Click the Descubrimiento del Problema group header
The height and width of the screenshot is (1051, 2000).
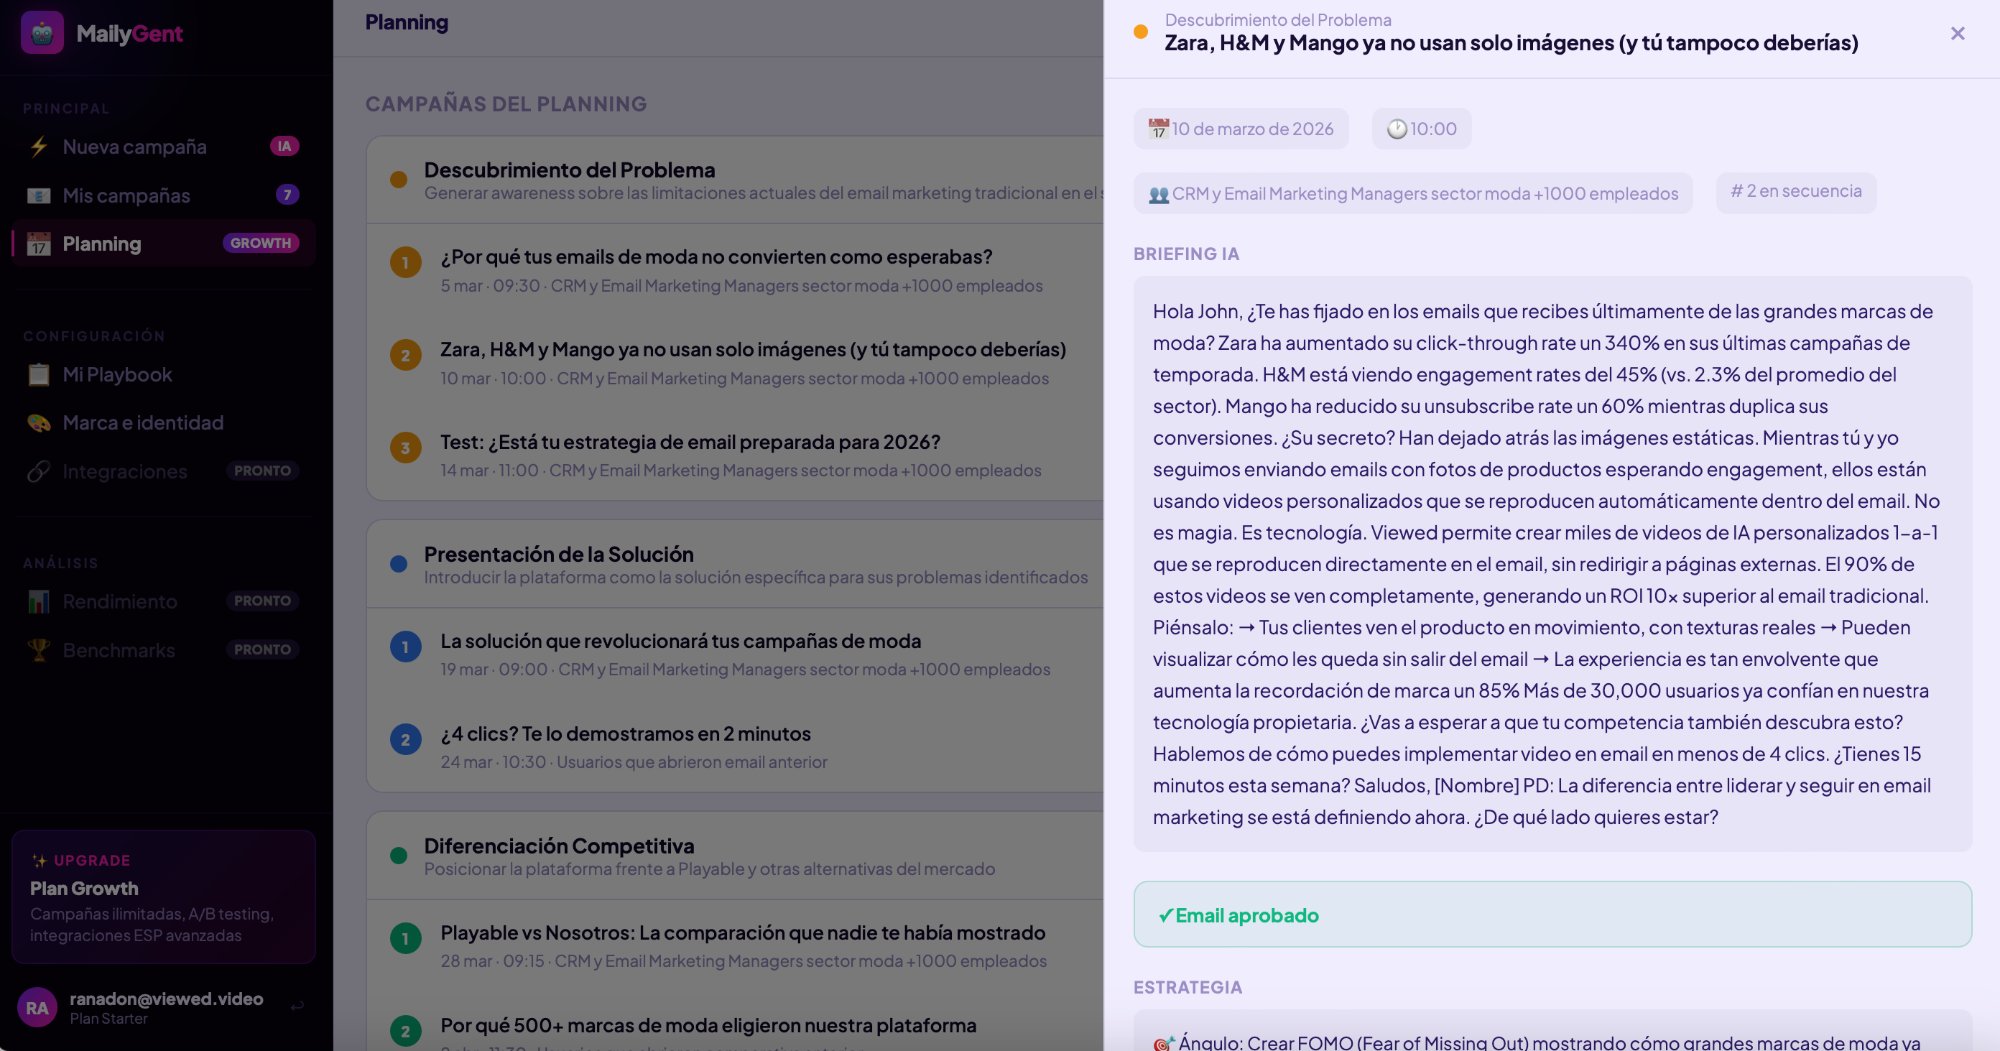(x=736, y=180)
